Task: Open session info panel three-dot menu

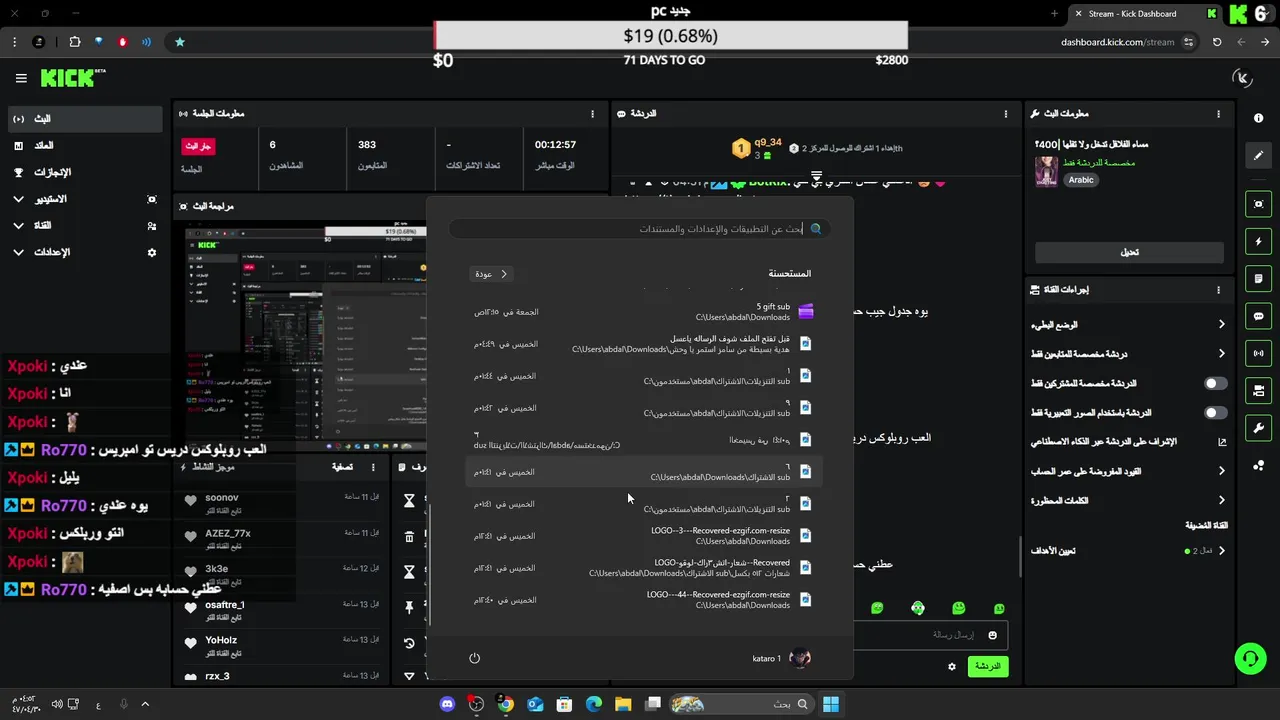Action: 592,114
